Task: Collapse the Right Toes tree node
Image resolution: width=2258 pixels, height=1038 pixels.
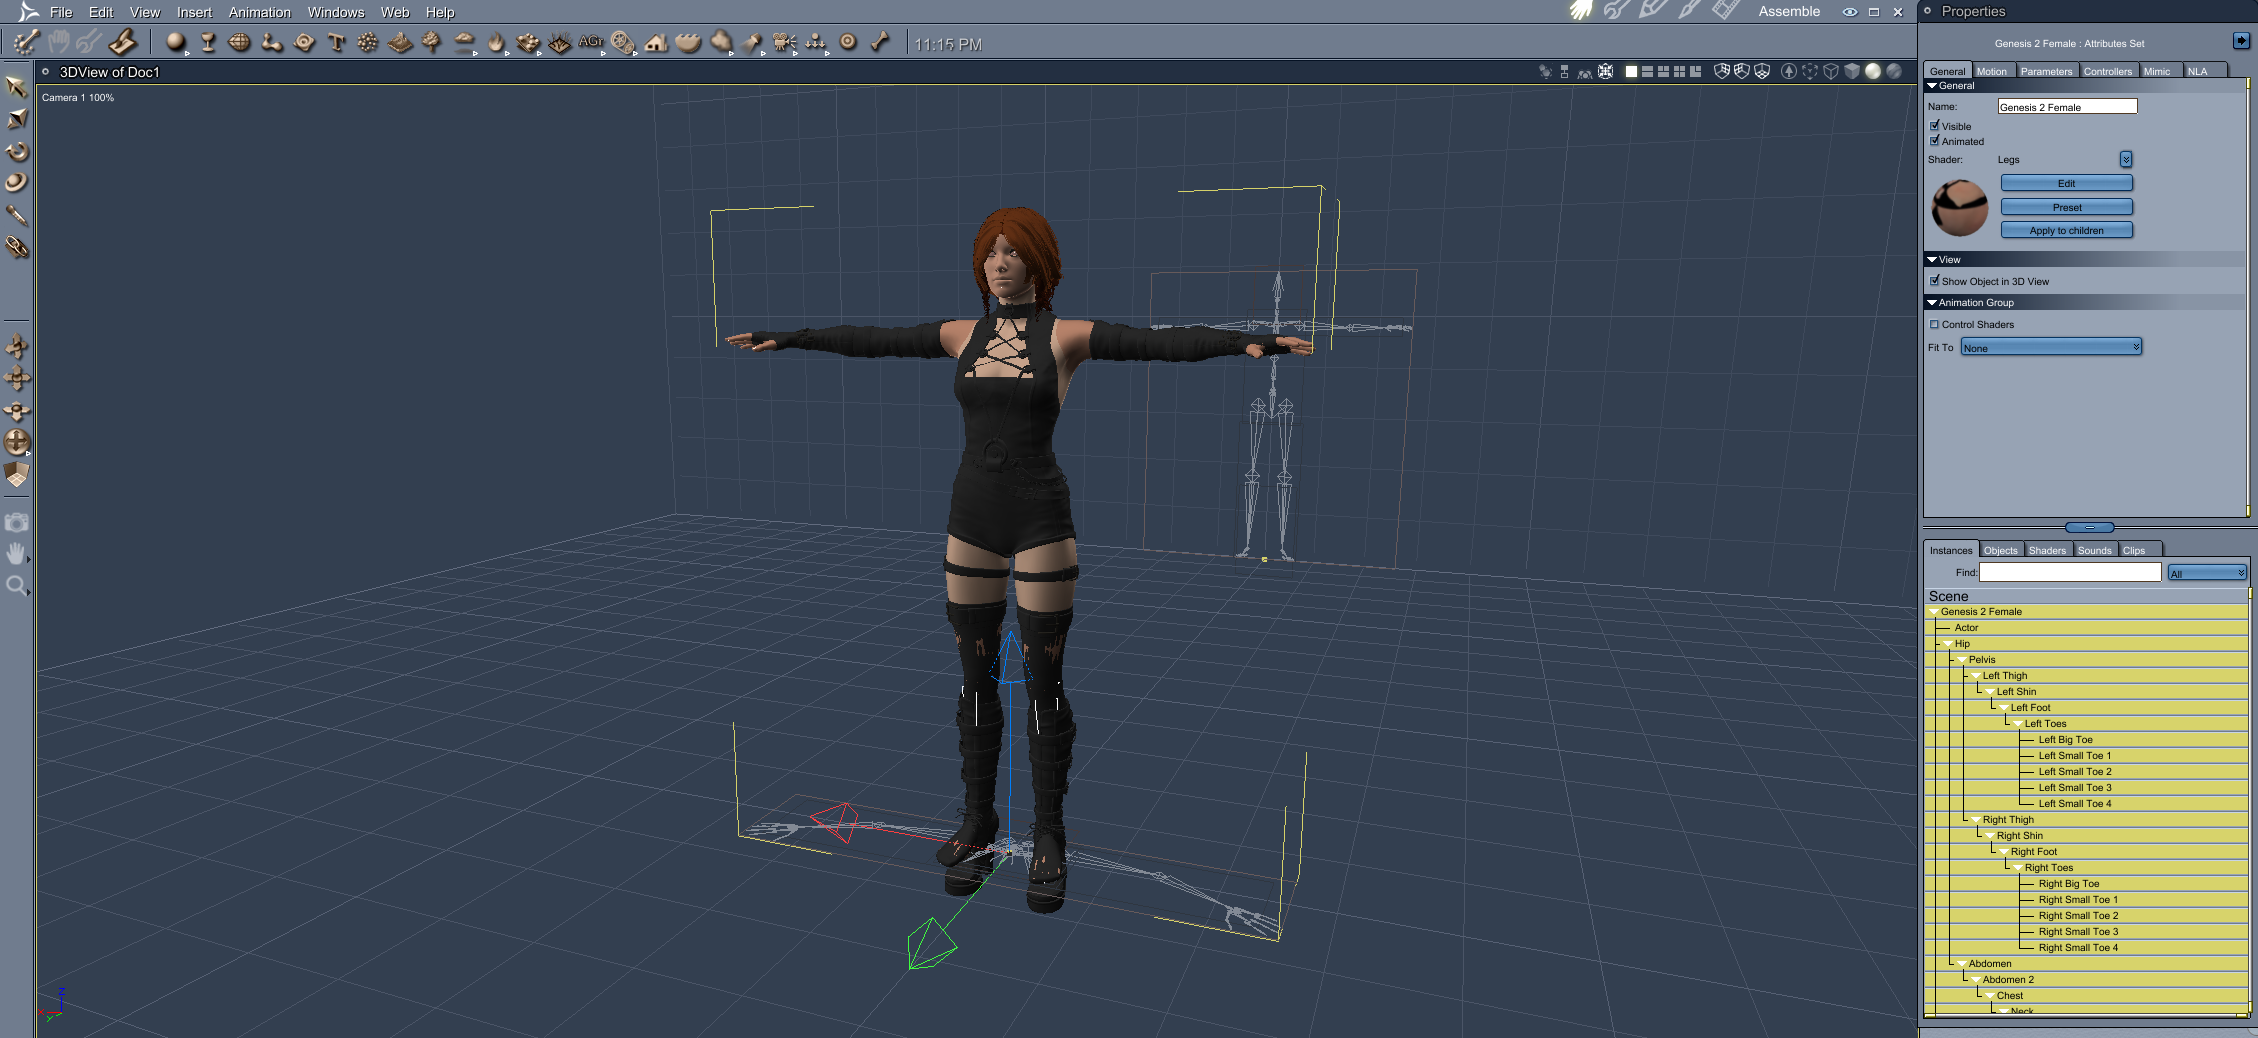Action: [x=2018, y=868]
